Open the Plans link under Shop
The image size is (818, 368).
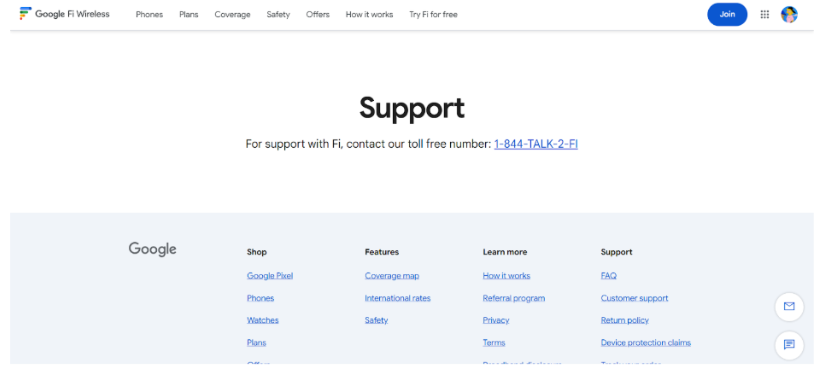pyautogui.click(x=256, y=342)
